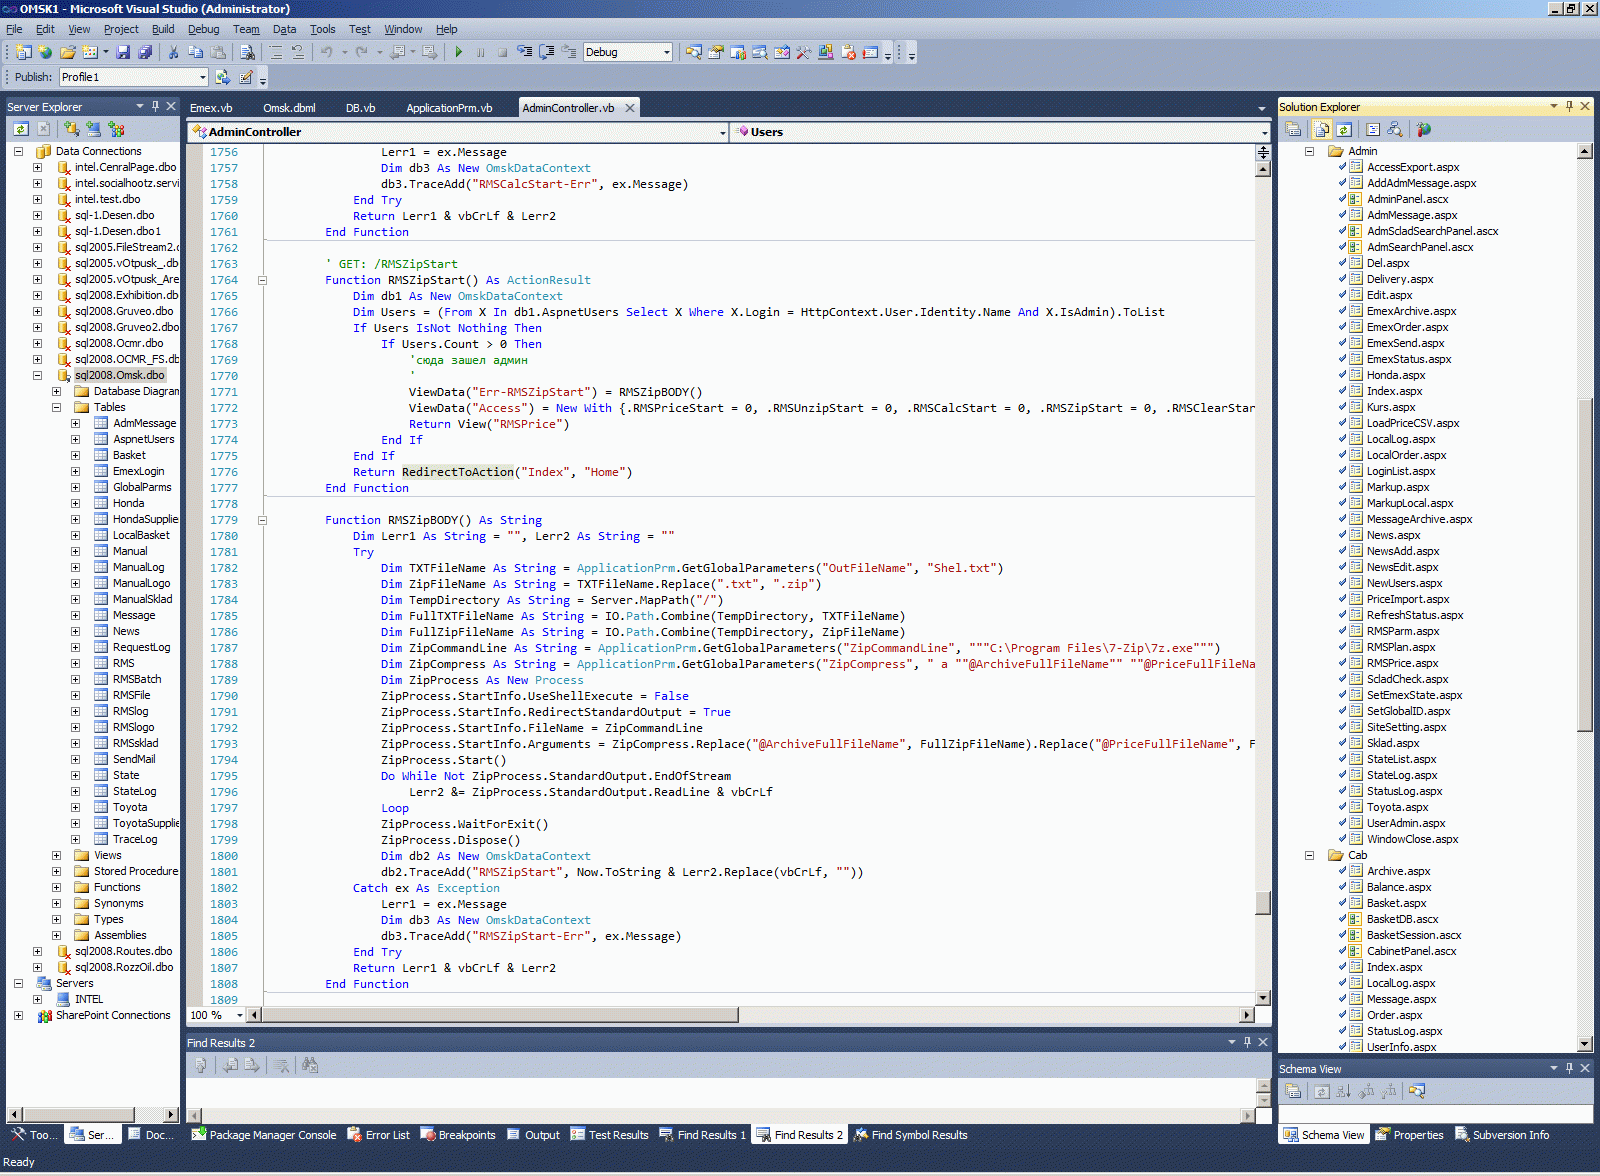Toggle auto-hide pin on Solution Explorer
This screenshot has height=1176, width=1600.
click(1569, 106)
